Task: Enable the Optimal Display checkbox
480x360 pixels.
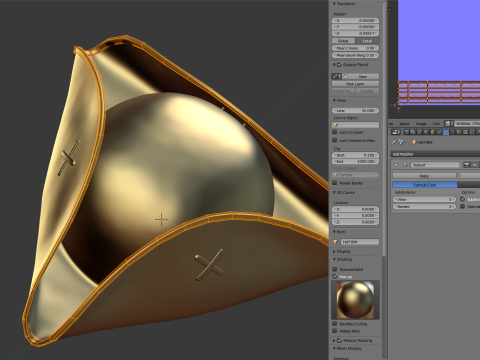Action: (x=463, y=206)
